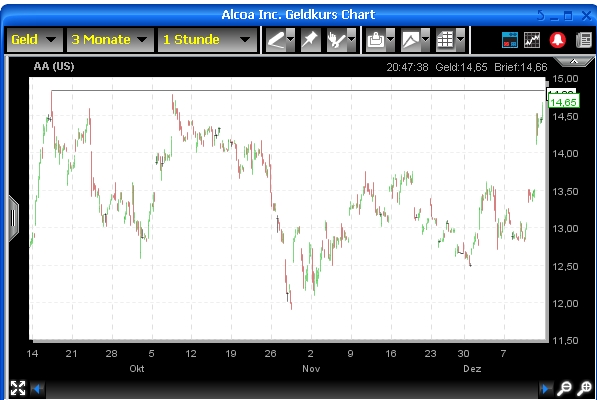Click the fullscreen expand arrows icon
The width and height of the screenshot is (597, 400).
[x=18, y=388]
